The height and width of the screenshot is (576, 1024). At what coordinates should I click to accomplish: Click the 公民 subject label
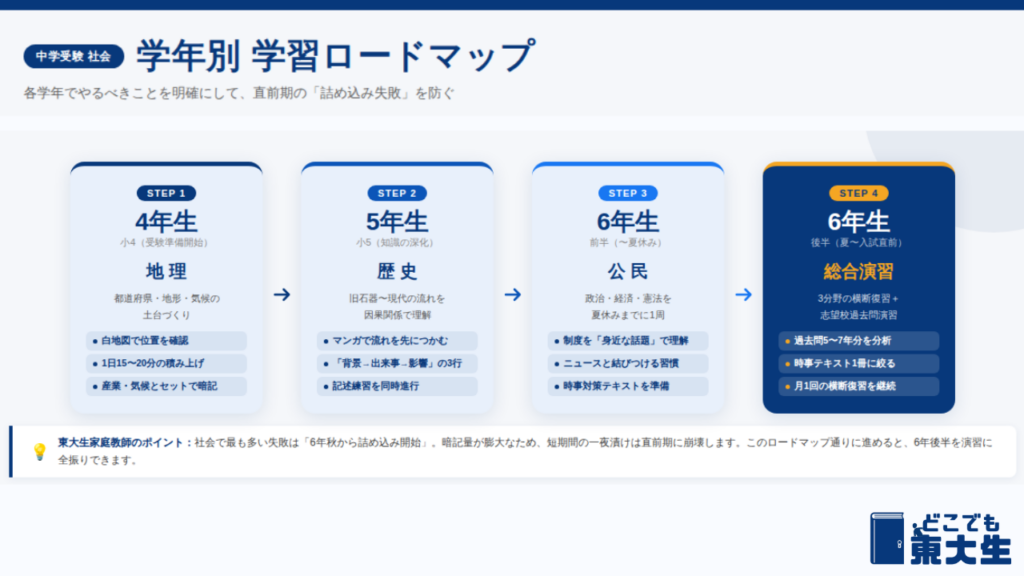[x=628, y=271]
